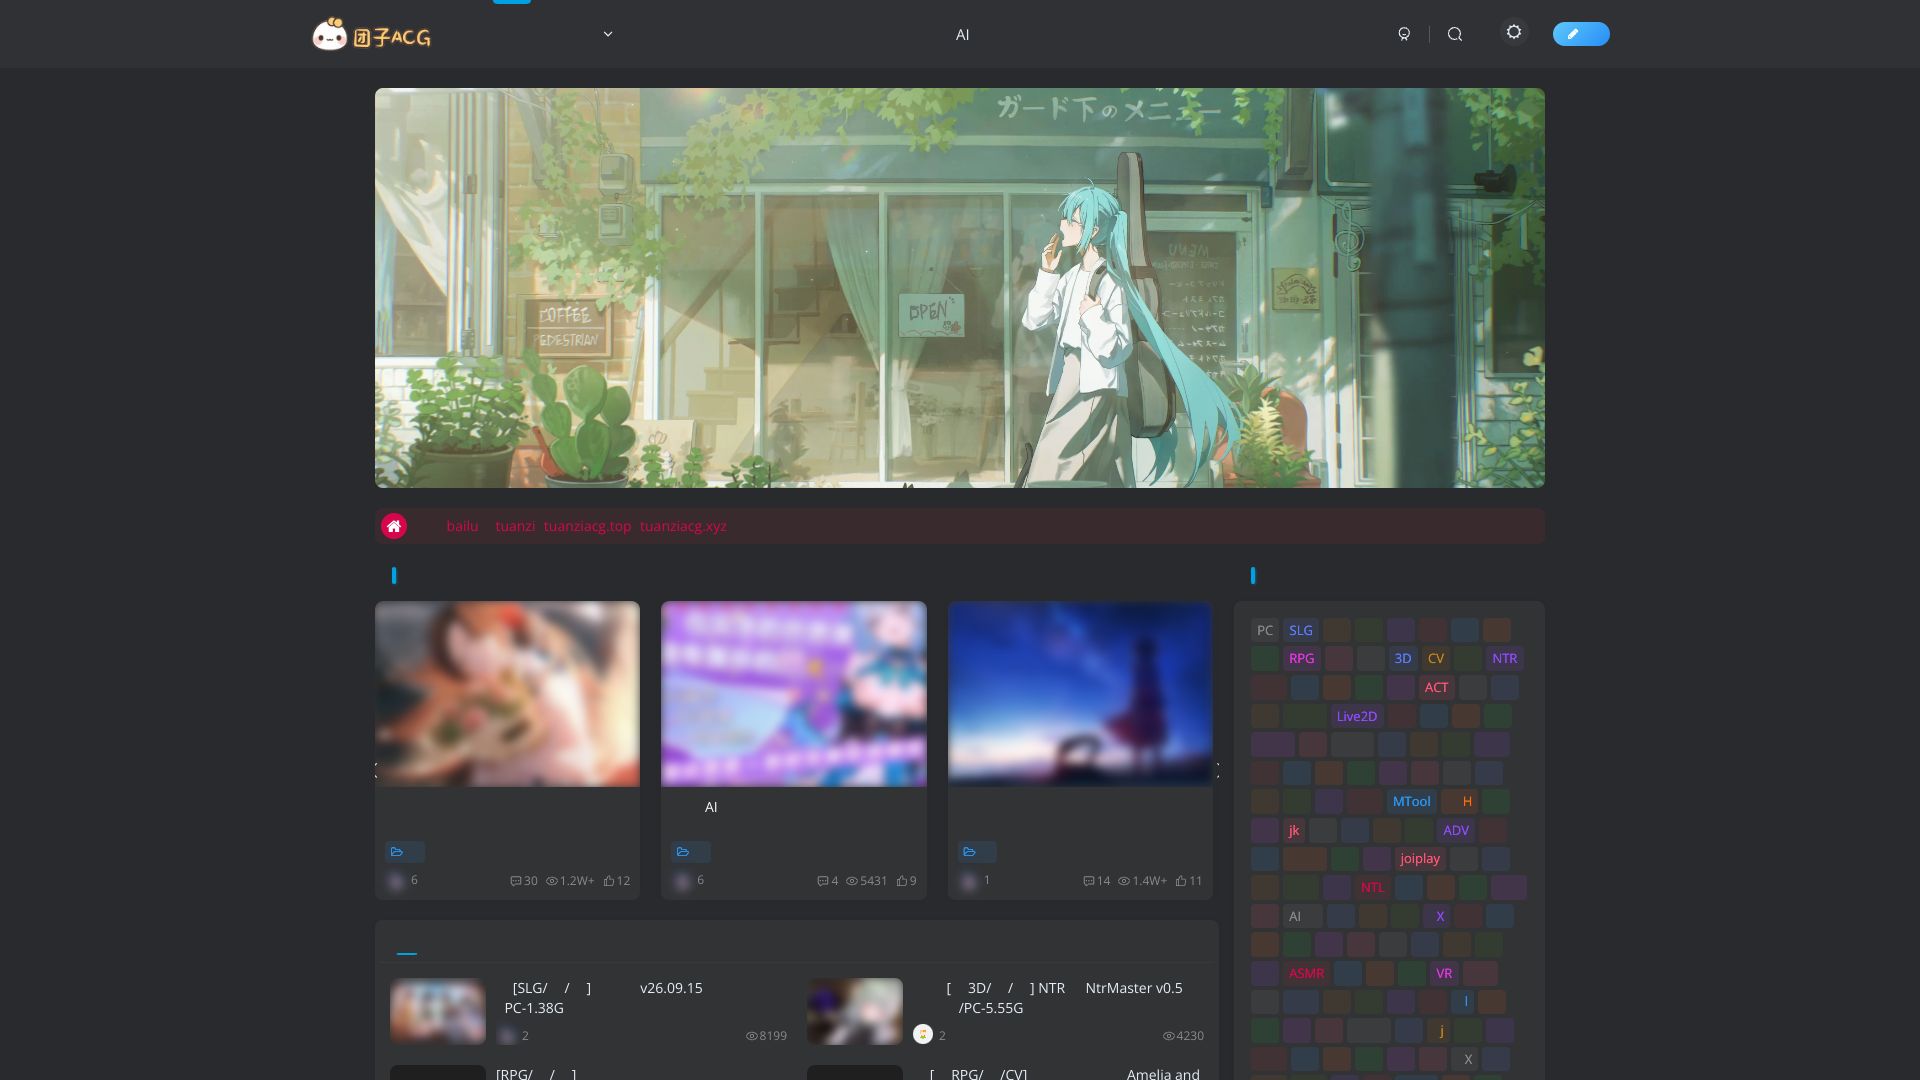Click the views eye icon showing 4230

coord(1169,1036)
